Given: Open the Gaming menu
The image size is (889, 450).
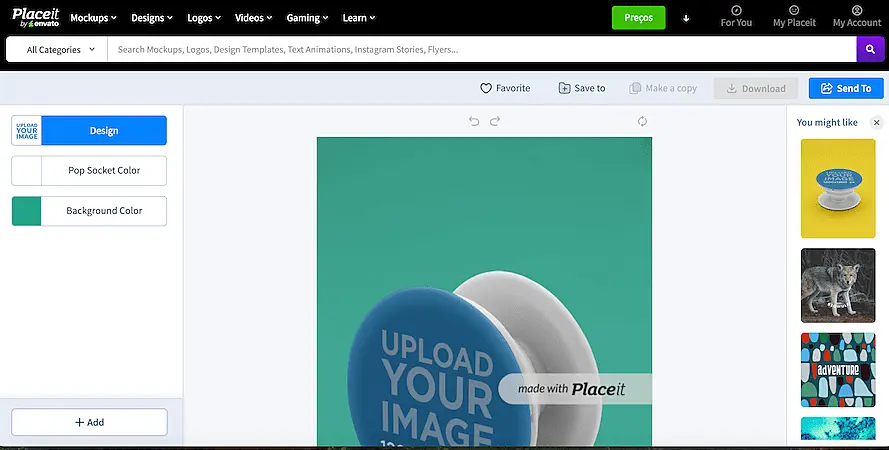Looking at the screenshot, I should point(307,18).
